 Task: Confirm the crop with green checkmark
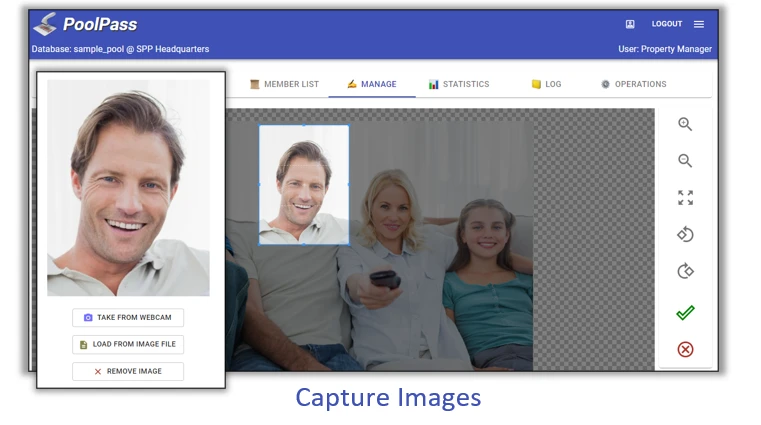(x=685, y=313)
